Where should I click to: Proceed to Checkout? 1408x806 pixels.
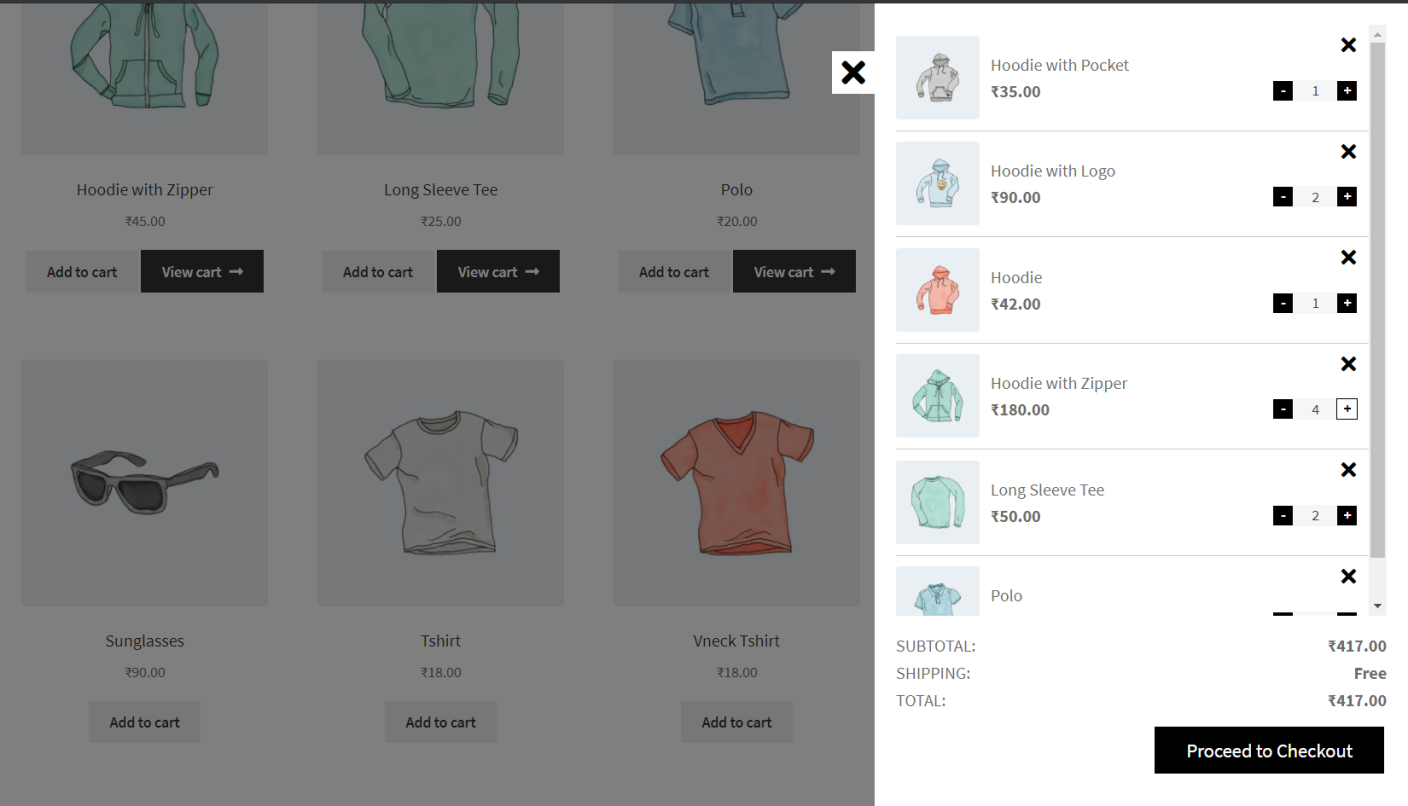[x=1268, y=750]
